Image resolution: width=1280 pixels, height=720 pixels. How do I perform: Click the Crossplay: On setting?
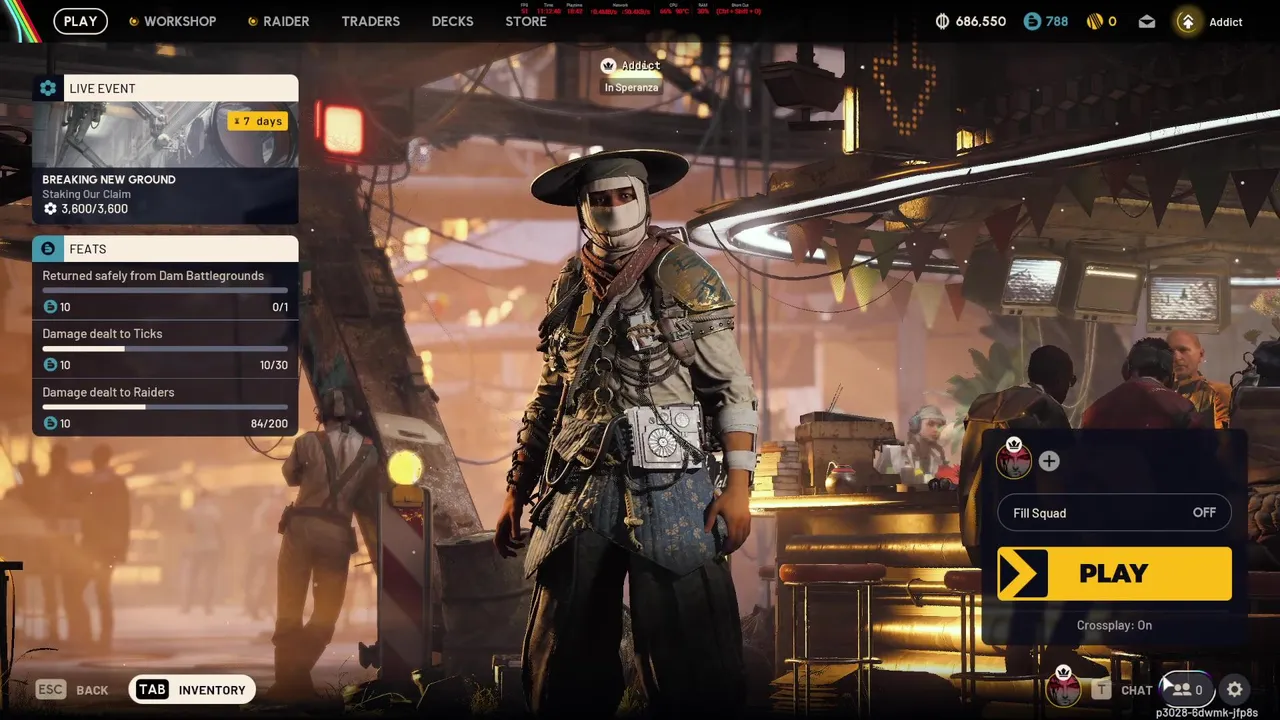(x=1114, y=625)
